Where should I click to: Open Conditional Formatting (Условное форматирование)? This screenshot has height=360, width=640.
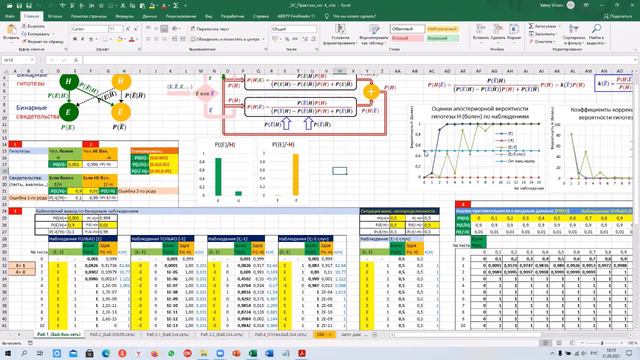340,34
